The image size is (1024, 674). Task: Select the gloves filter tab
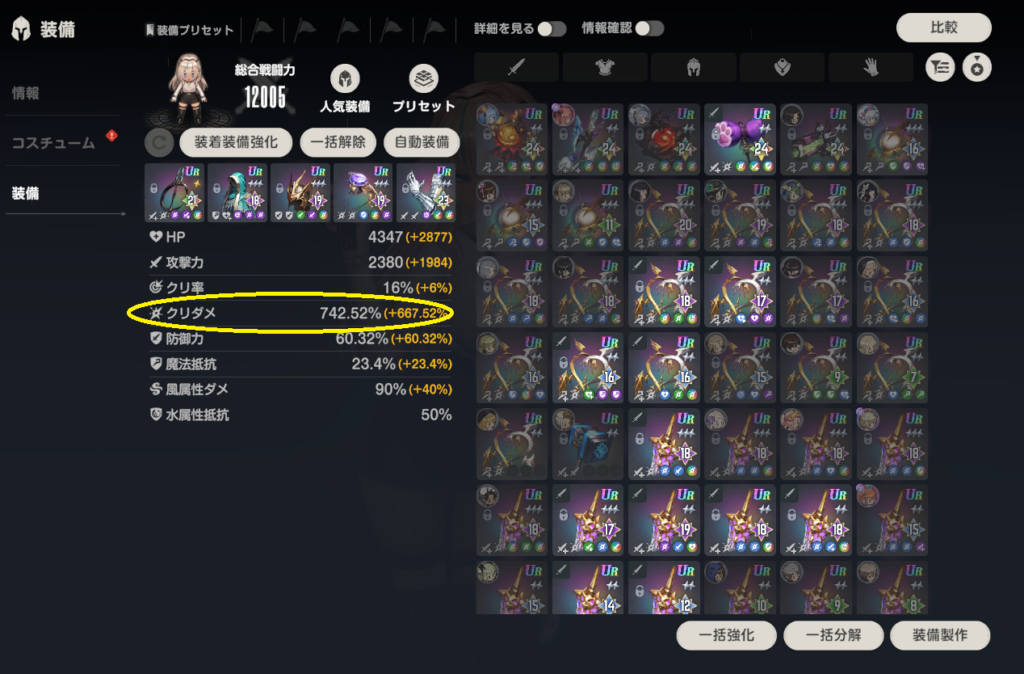point(871,67)
